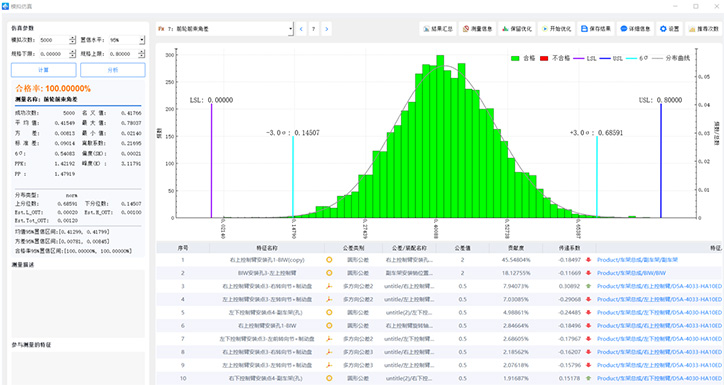Click the 计算 calculate button
This screenshot has width=724, height=385.
43,70
